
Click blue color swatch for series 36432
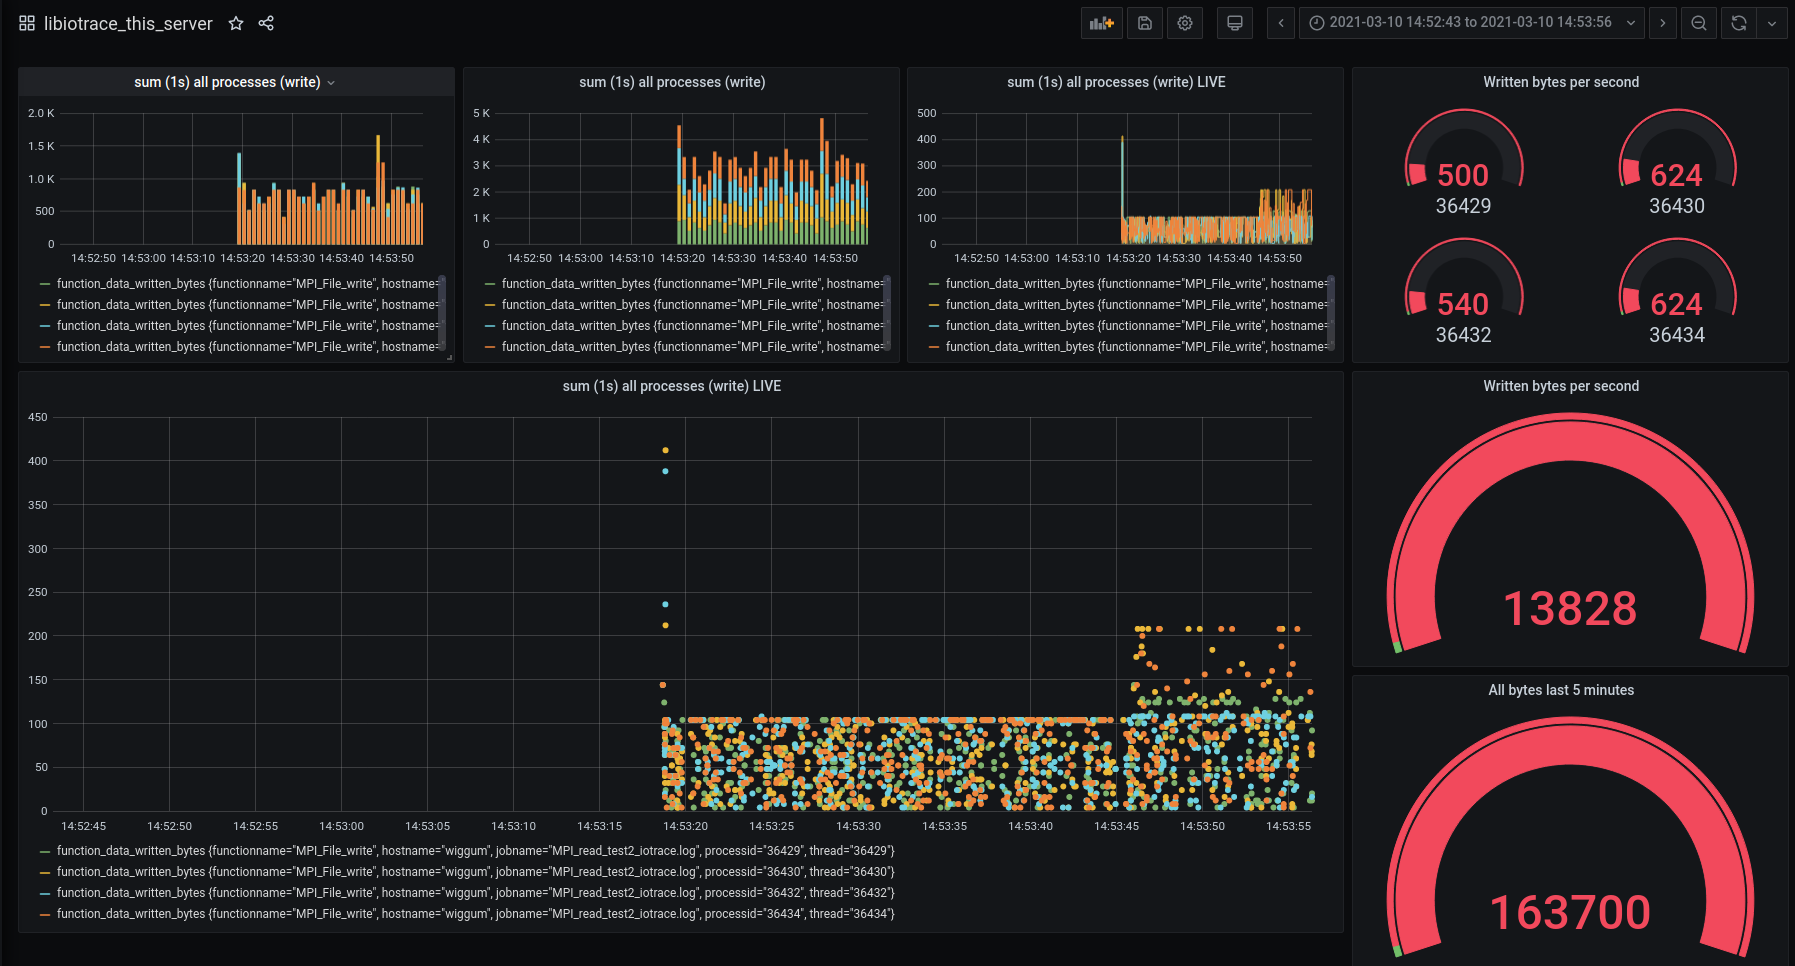[44, 893]
